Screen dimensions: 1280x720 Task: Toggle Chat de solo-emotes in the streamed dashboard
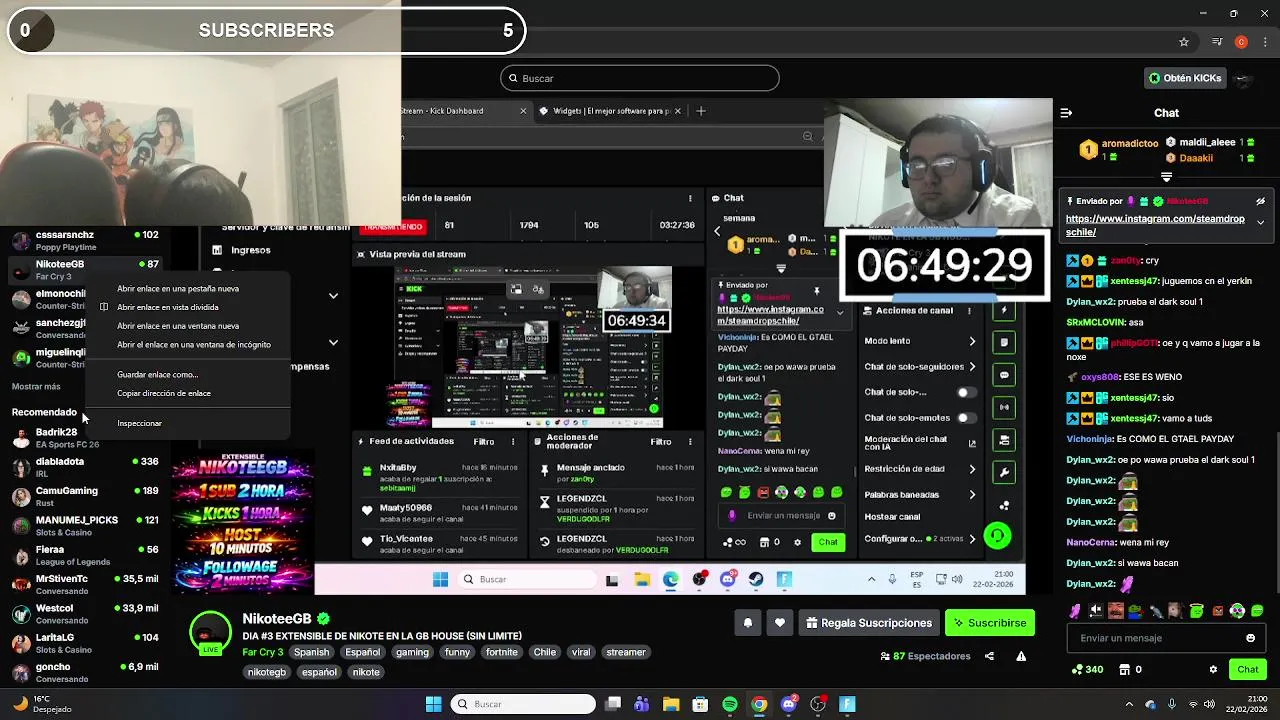pyautogui.click(x=966, y=418)
